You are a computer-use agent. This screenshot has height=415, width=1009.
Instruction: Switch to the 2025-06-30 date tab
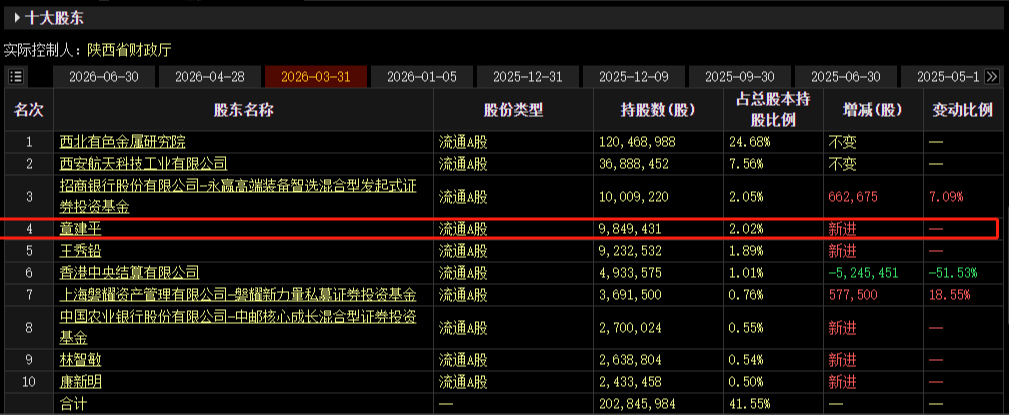tap(846, 77)
